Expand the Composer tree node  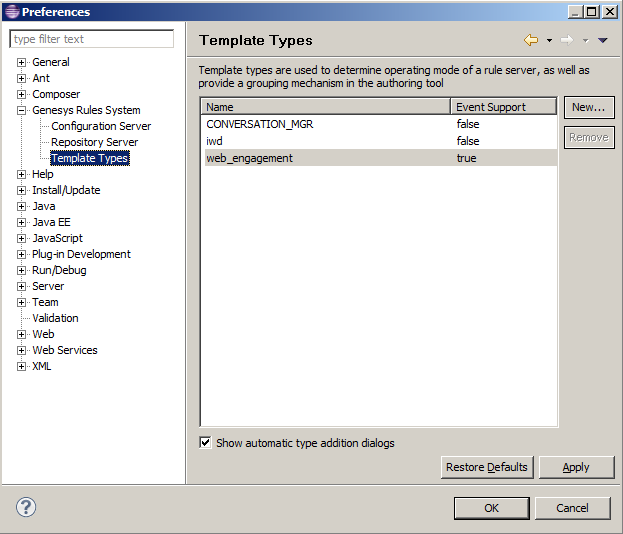(x=21, y=95)
